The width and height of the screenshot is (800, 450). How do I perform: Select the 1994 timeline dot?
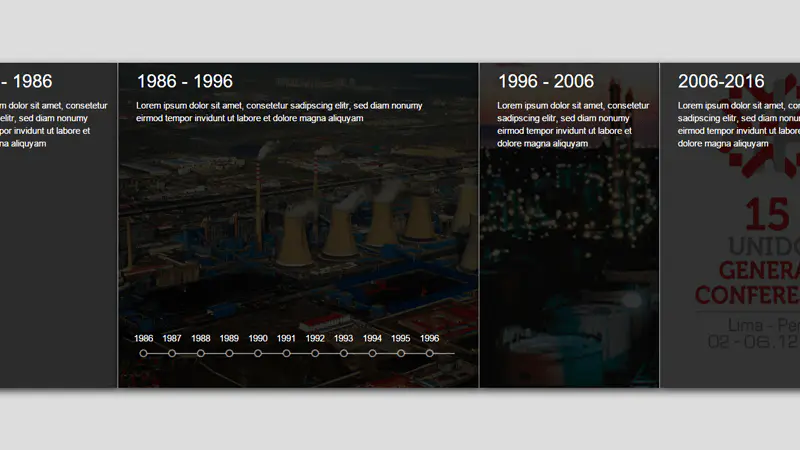click(x=372, y=353)
